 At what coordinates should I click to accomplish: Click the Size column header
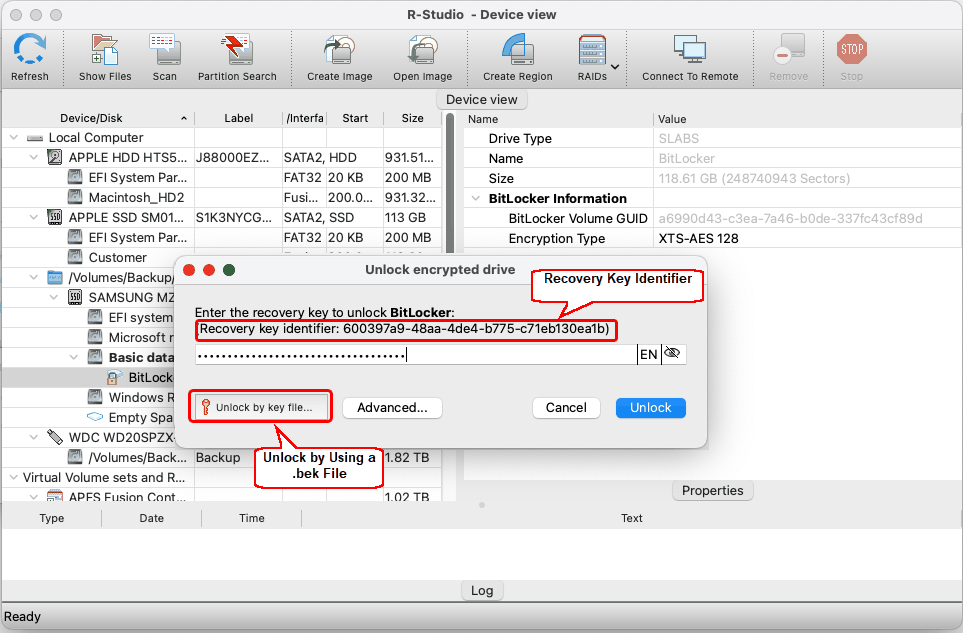coord(412,118)
